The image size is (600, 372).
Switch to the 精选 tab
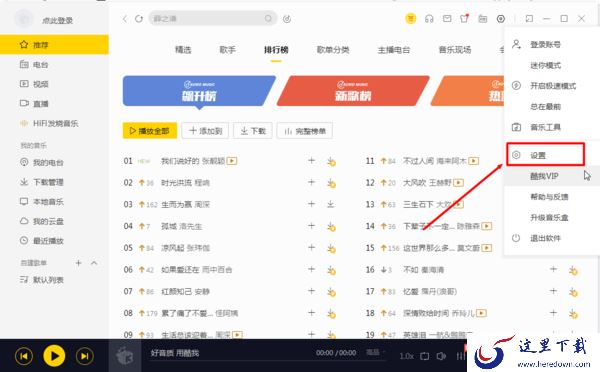tap(183, 50)
